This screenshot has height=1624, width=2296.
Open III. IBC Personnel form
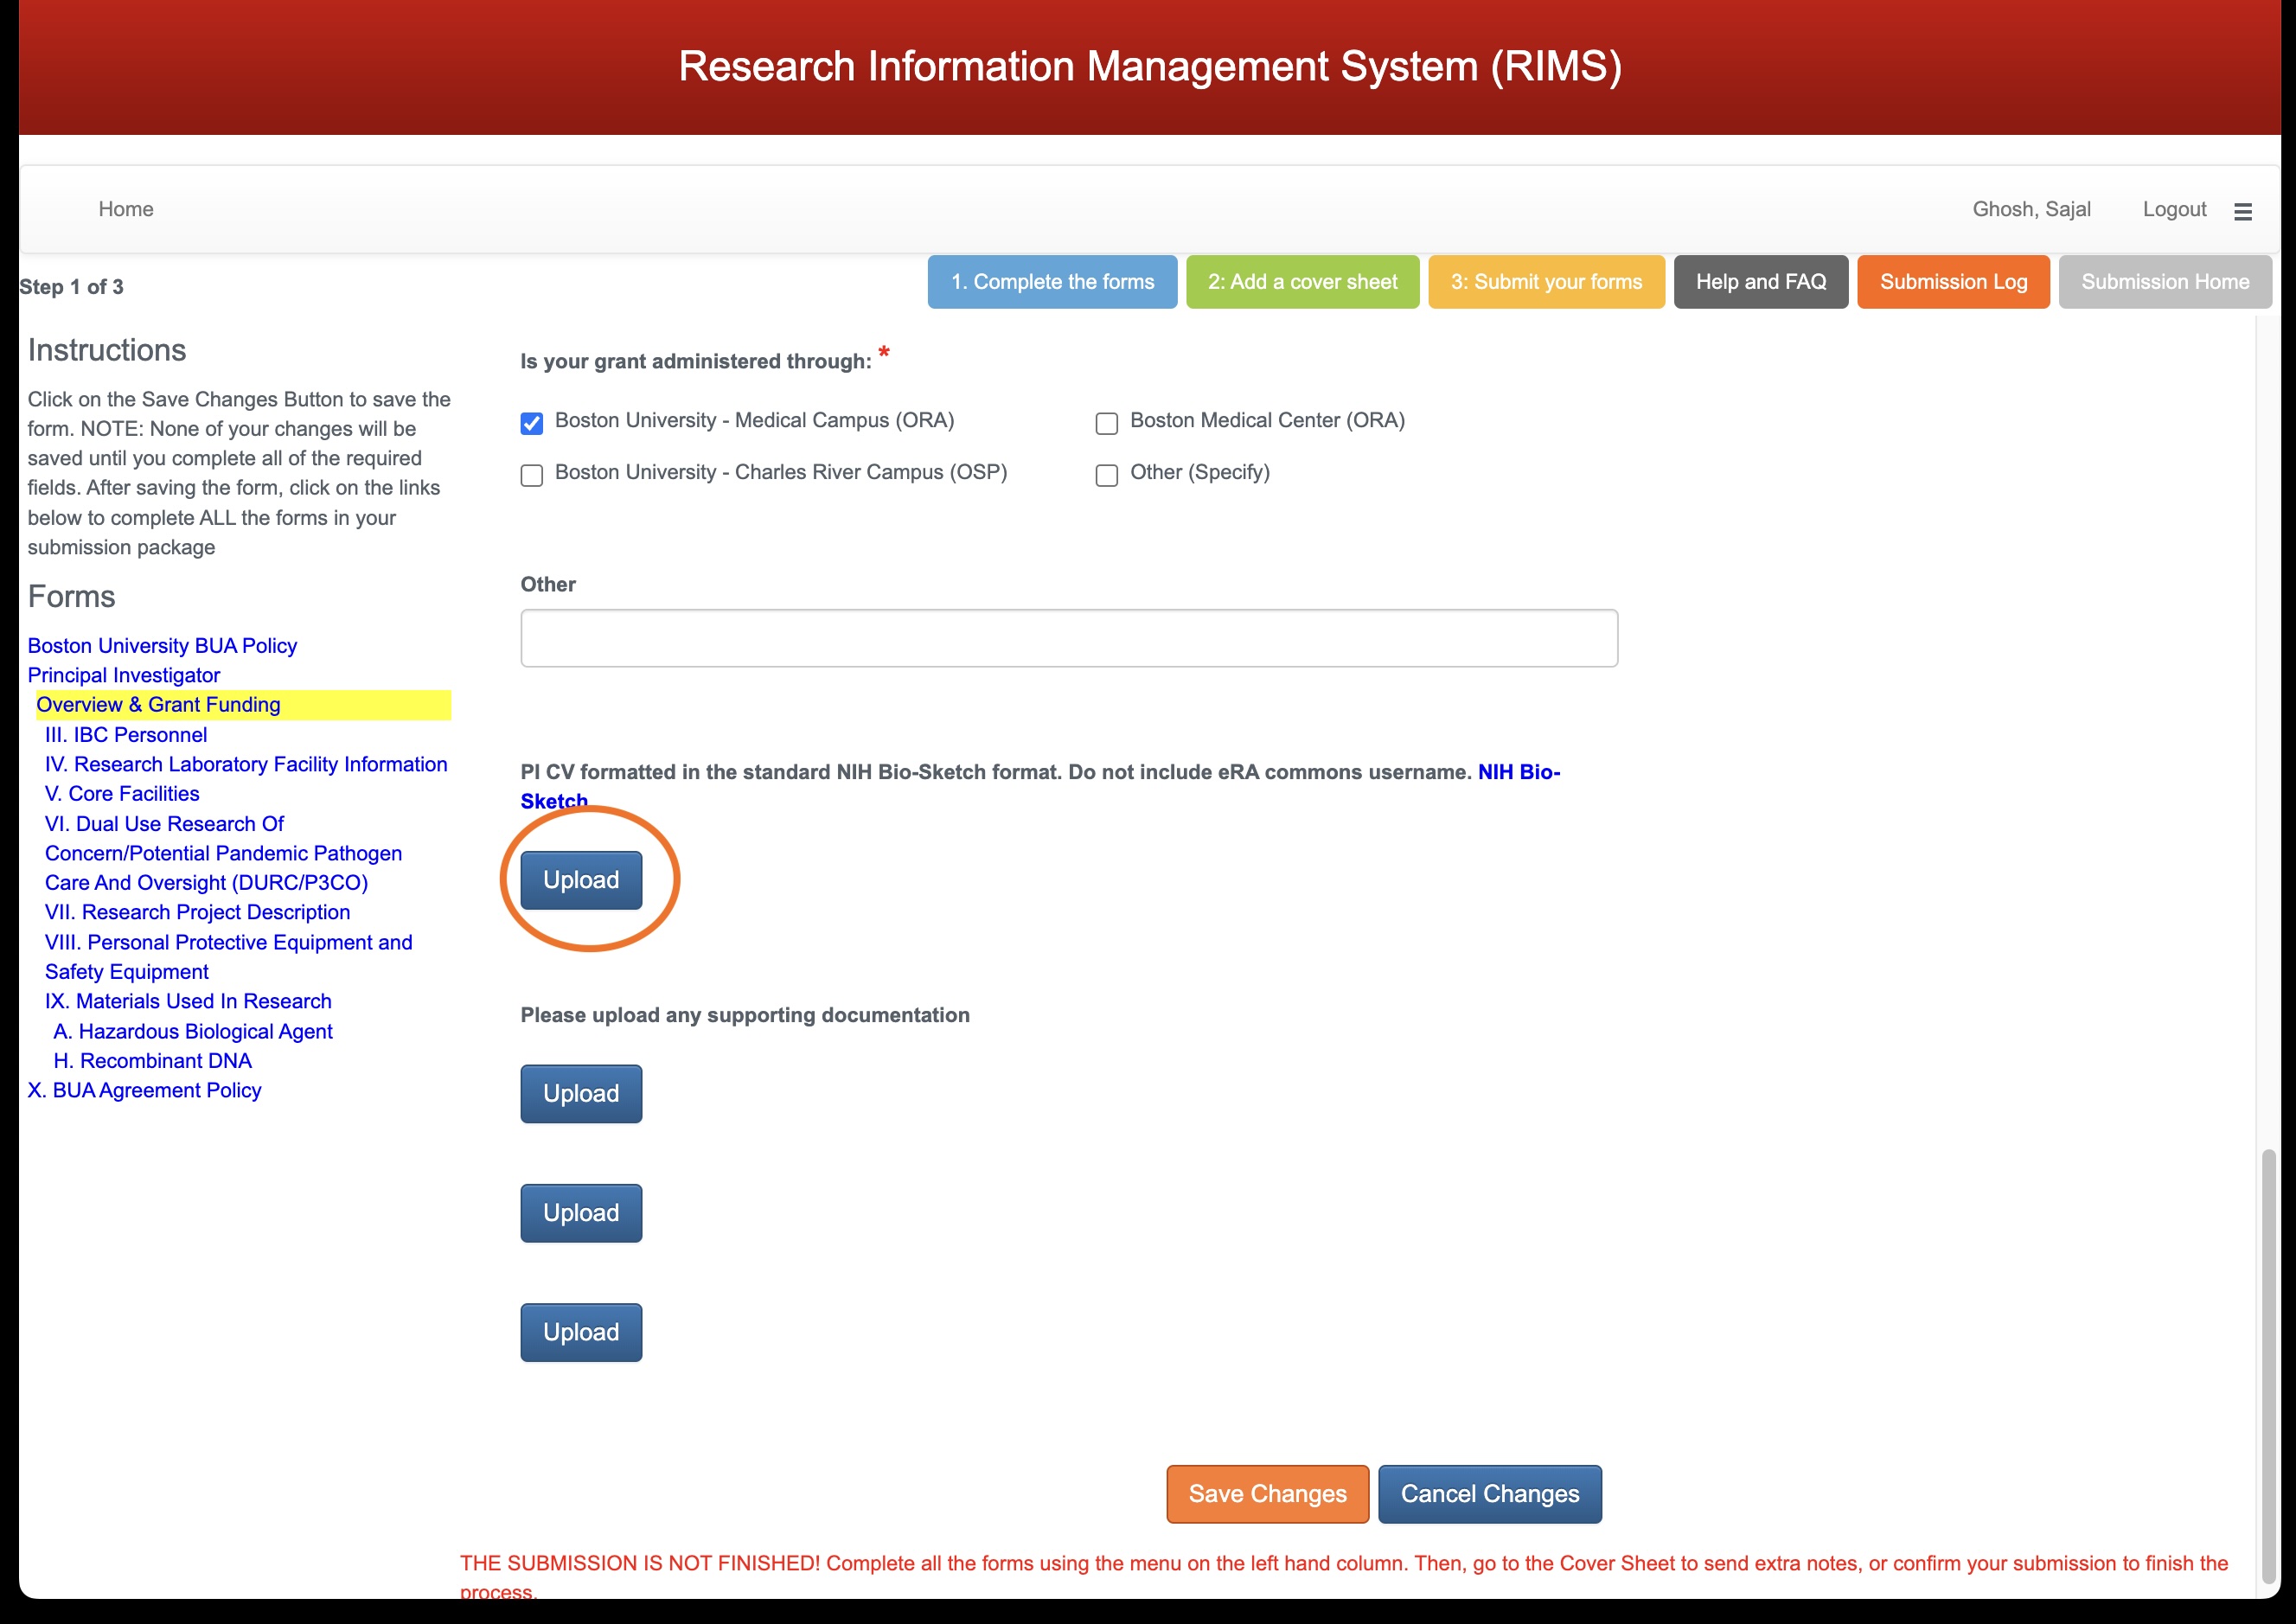pyautogui.click(x=126, y=735)
